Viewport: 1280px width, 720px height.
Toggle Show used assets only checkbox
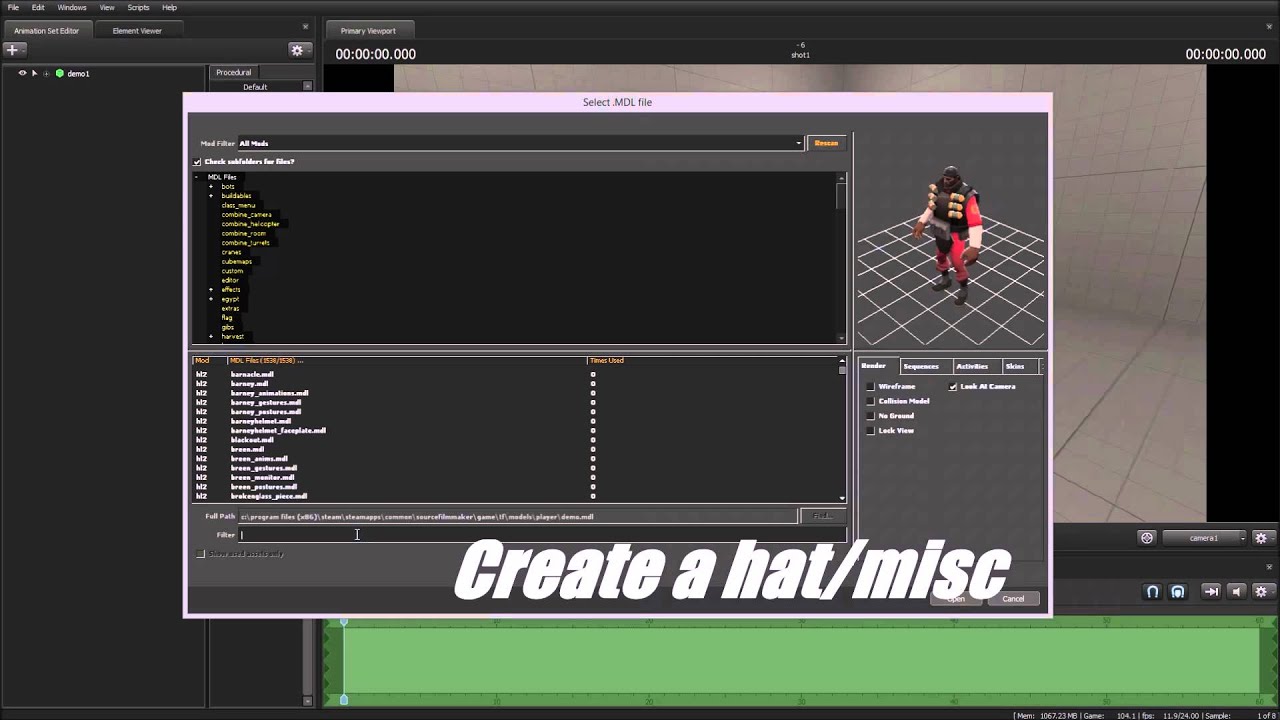pyautogui.click(x=201, y=554)
